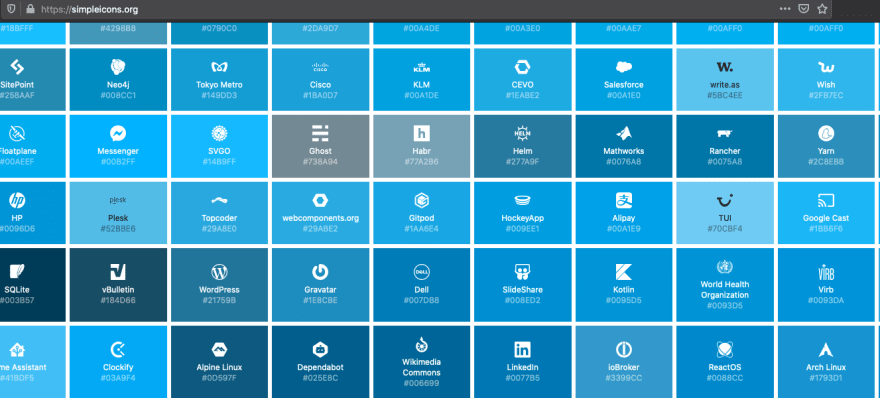Click hex code #0075A8 under Rancher

725,162
